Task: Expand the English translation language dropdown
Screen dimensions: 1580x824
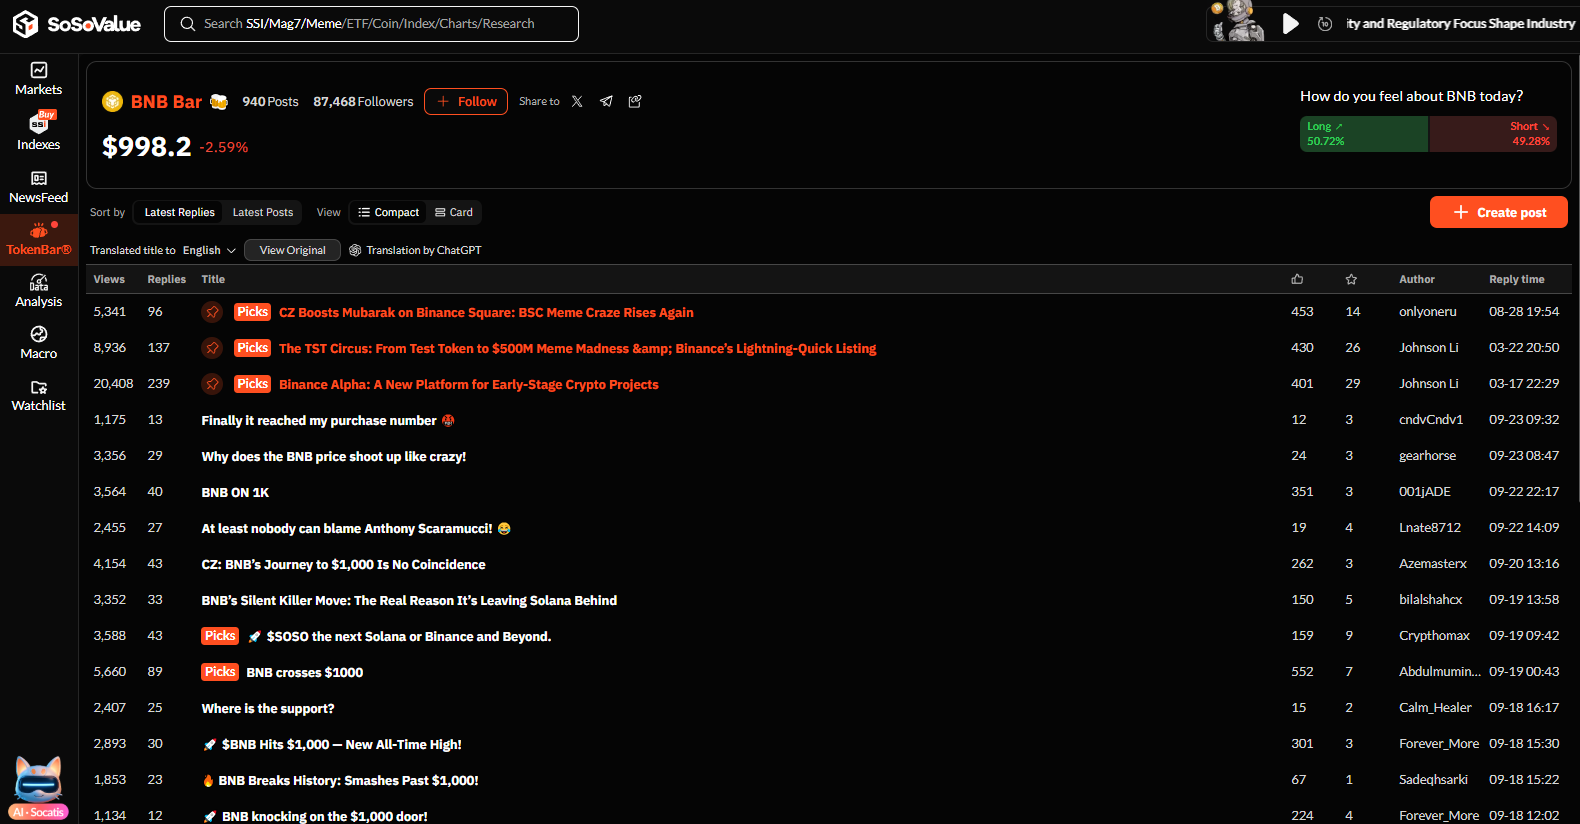Action: pyautogui.click(x=209, y=251)
